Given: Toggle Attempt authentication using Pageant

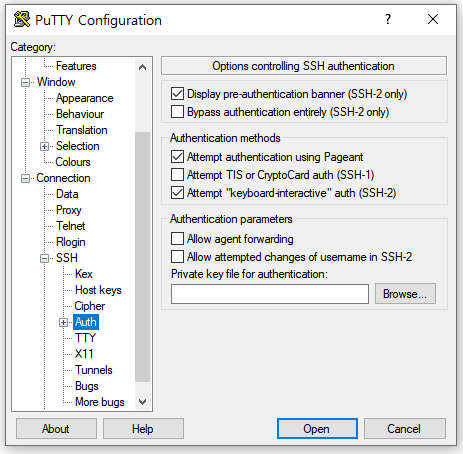Looking at the screenshot, I should [x=177, y=156].
